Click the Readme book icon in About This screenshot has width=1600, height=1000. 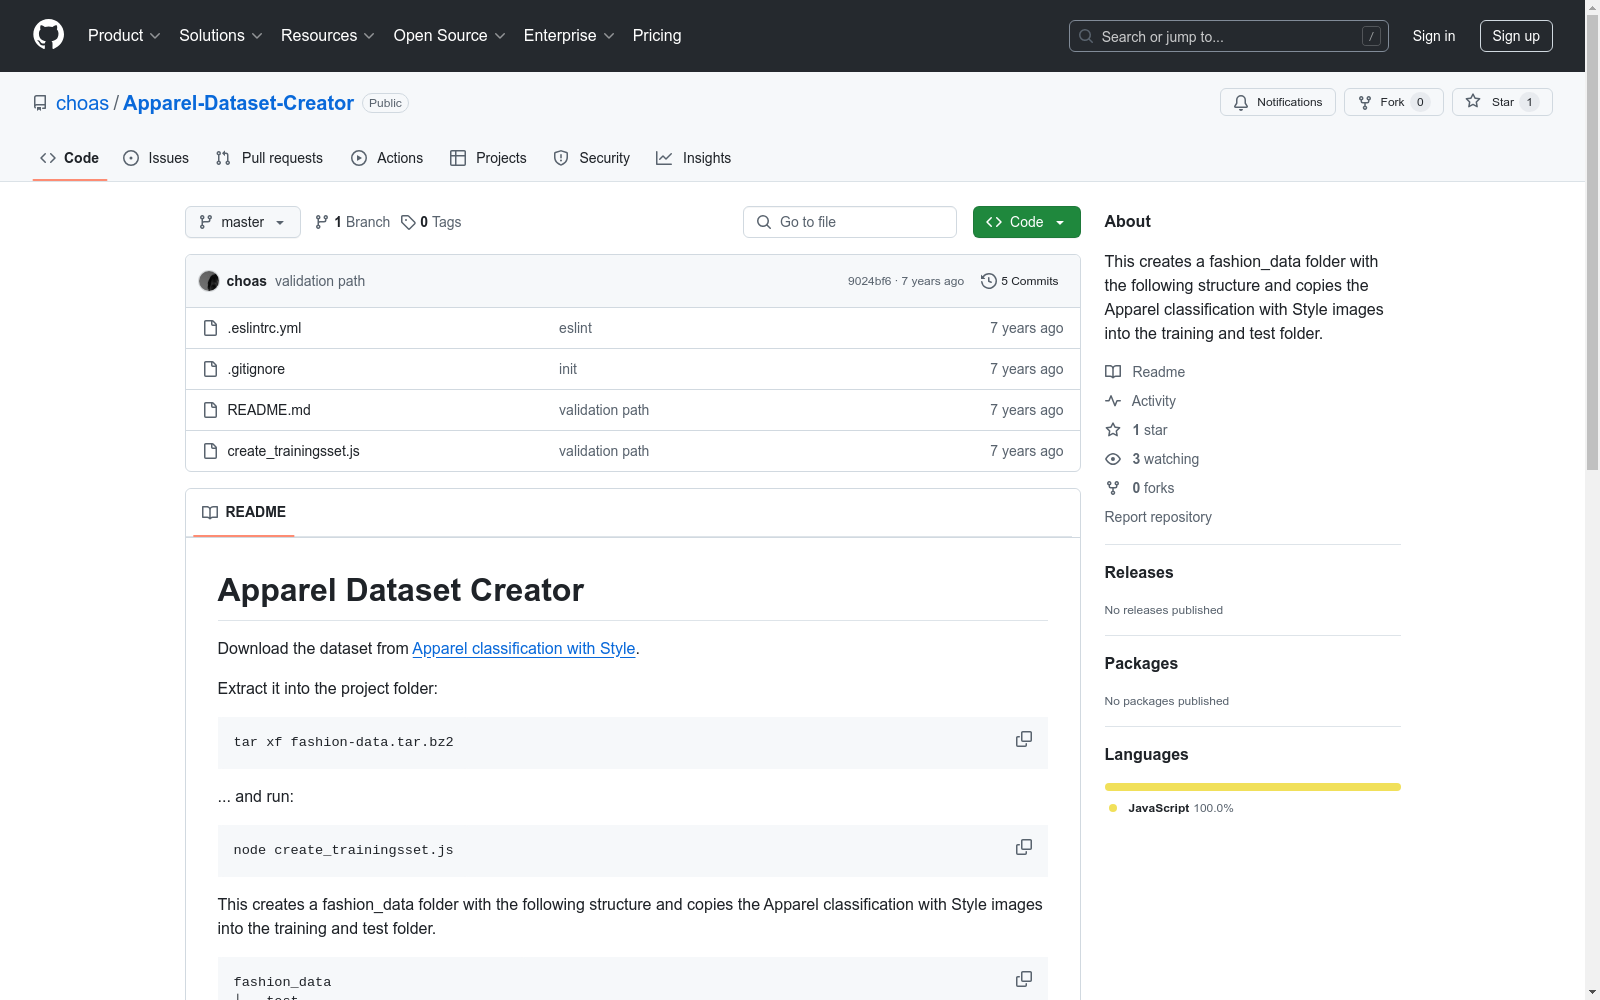(x=1113, y=372)
